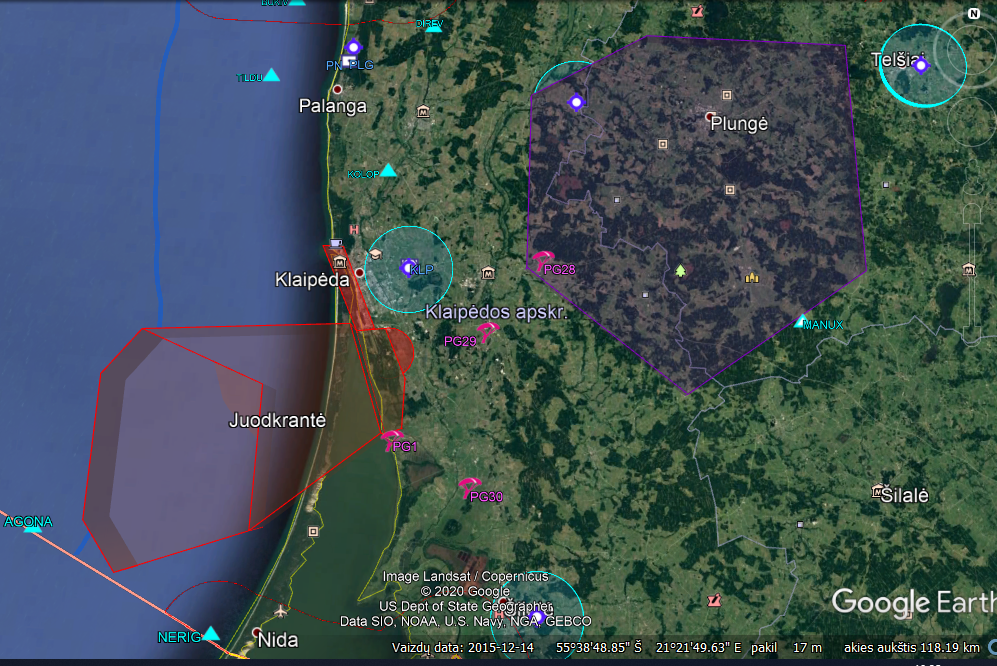The width and height of the screenshot is (997, 666).
Task: Click the square place icon southwest of Plungė
Action: pos(663,144)
